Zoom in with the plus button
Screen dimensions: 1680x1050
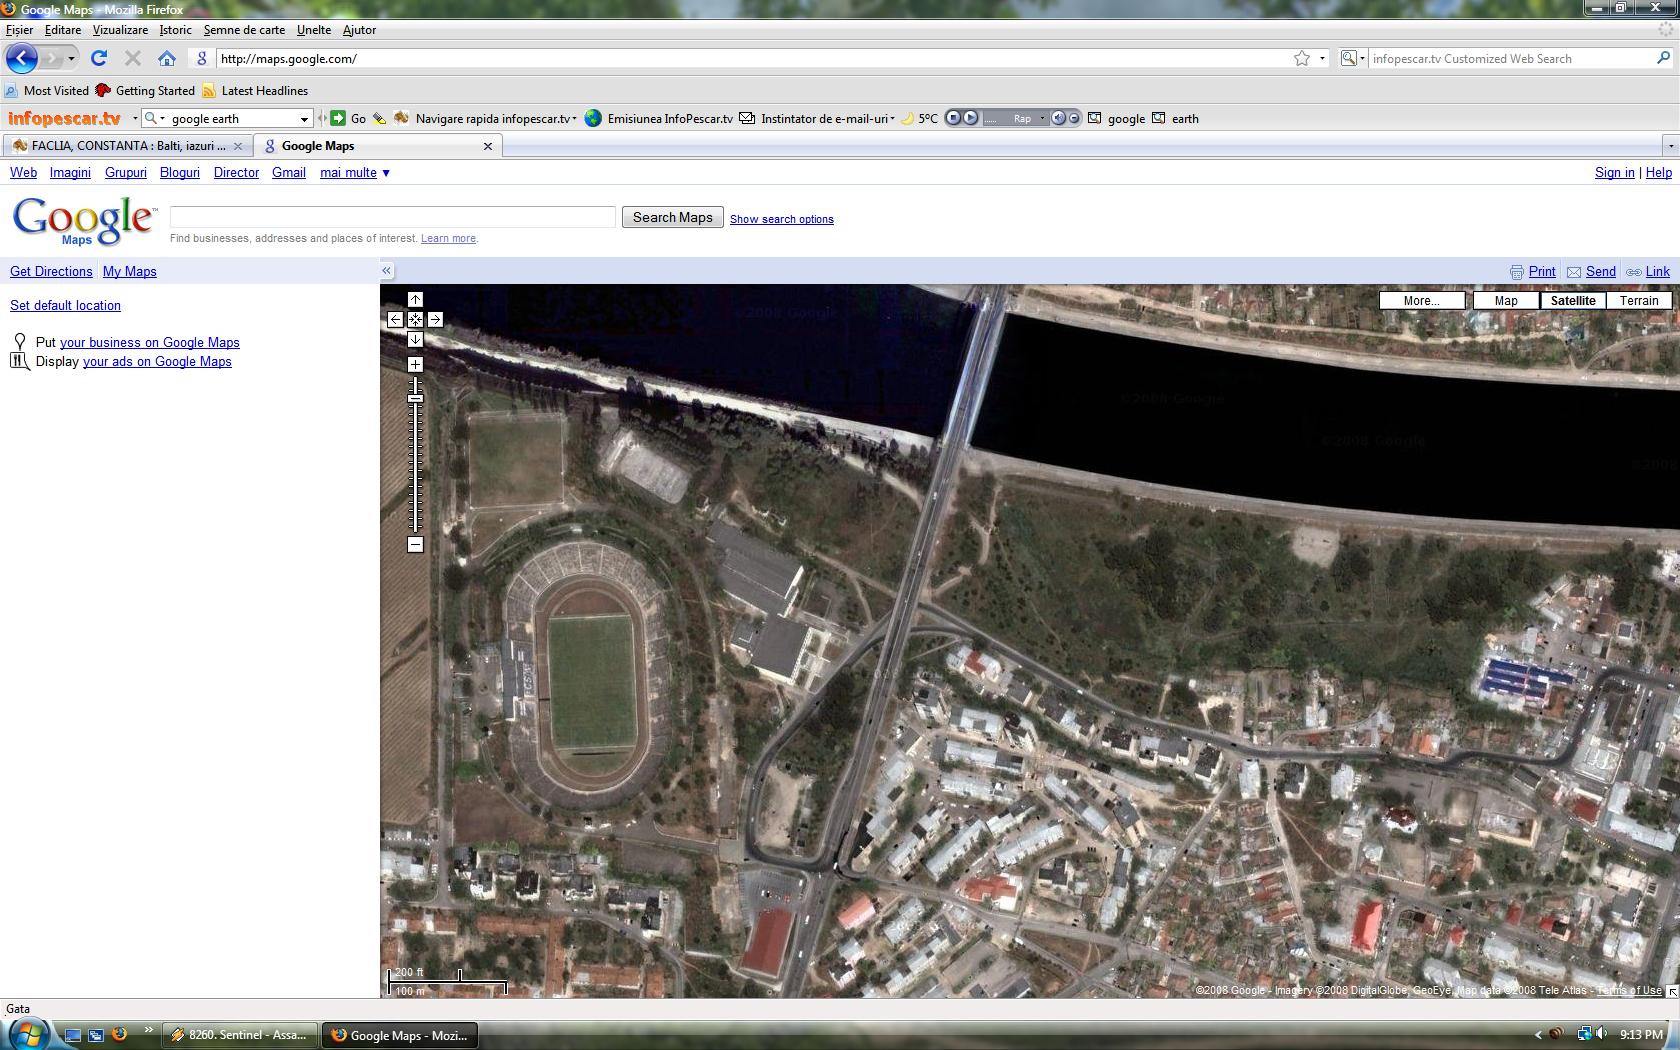click(x=415, y=365)
